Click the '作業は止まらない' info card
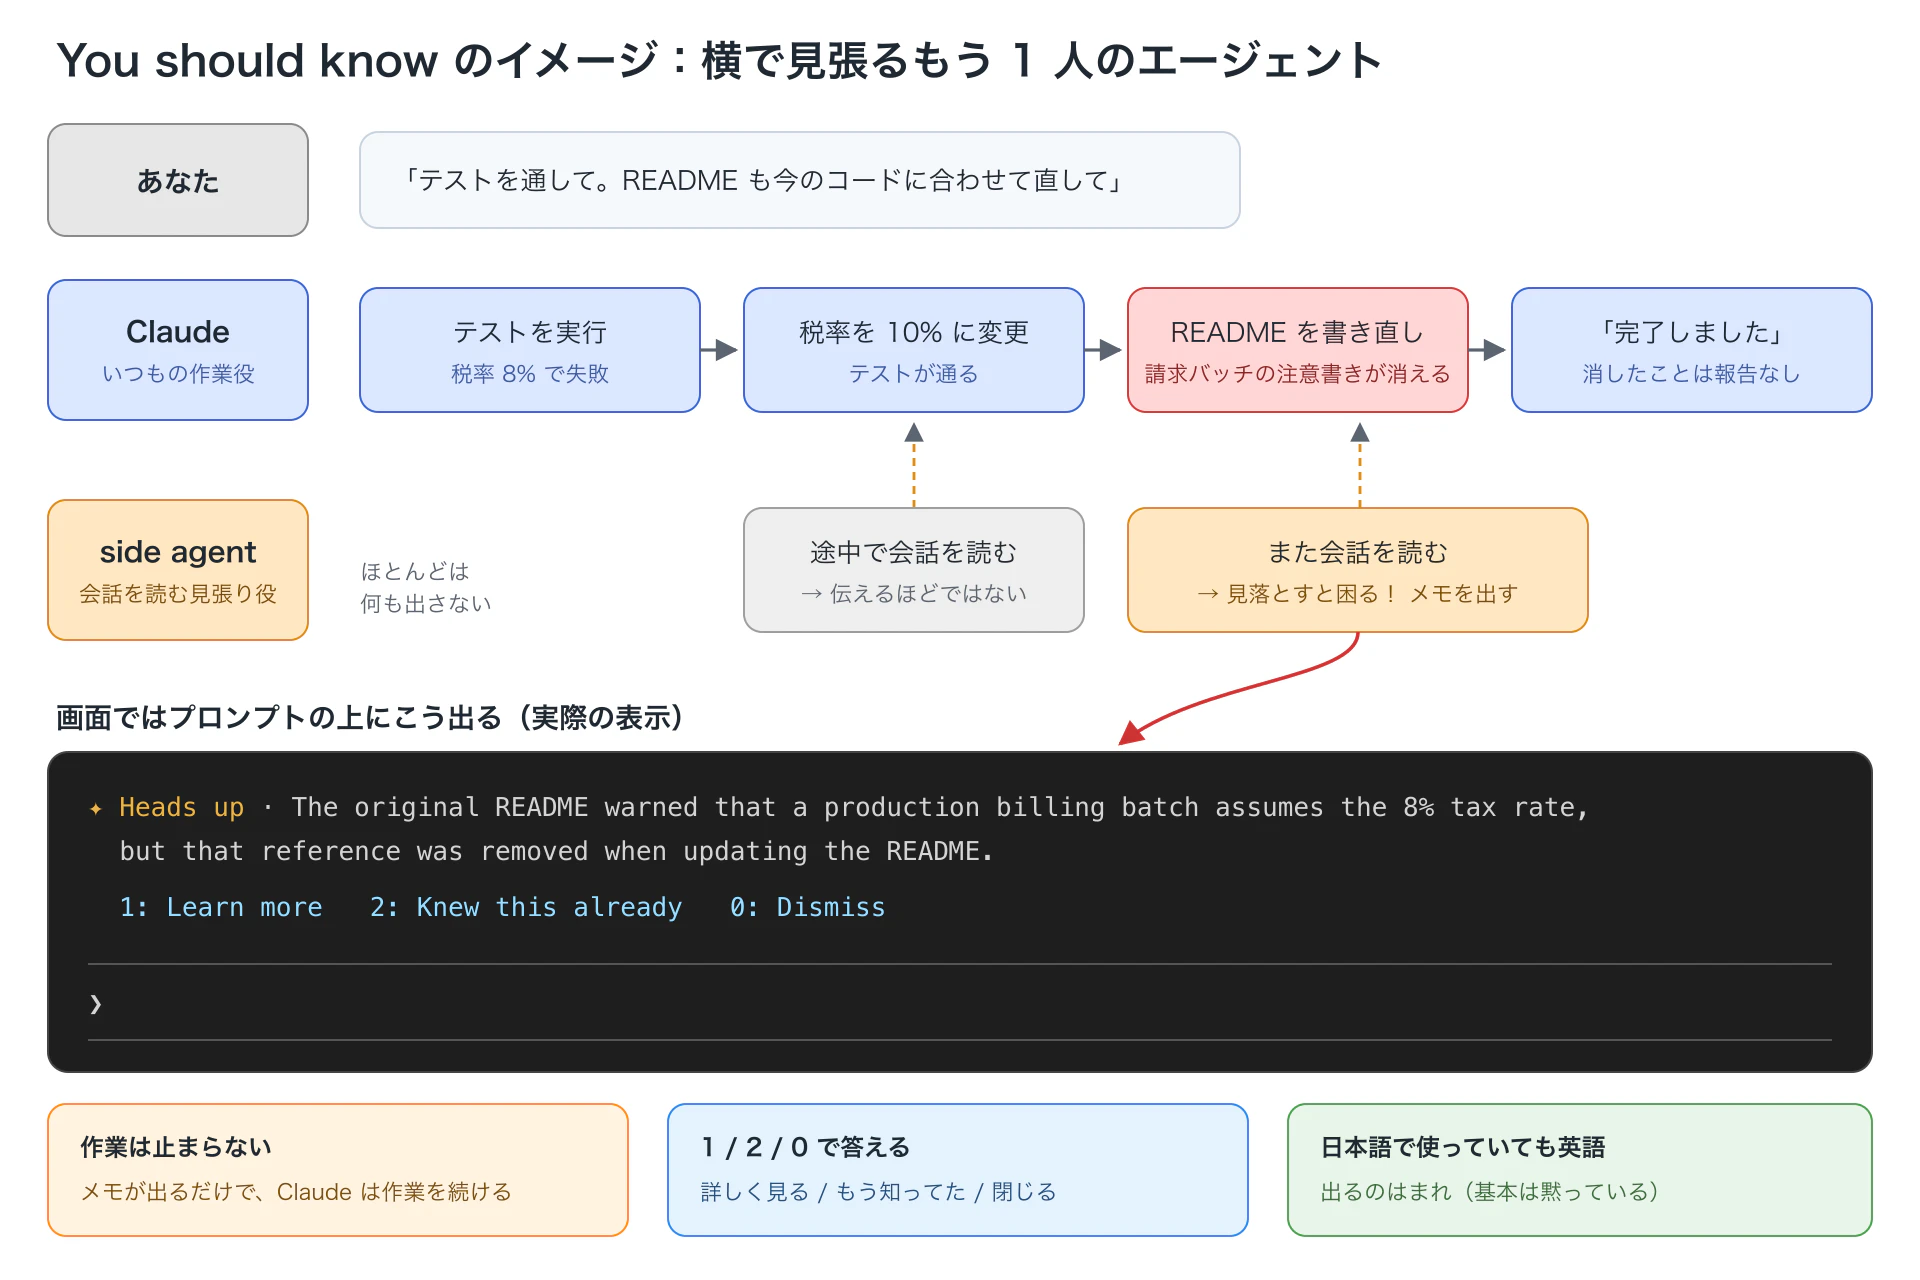The width and height of the screenshot is (1920, 1280). [x=338, y=1170]
